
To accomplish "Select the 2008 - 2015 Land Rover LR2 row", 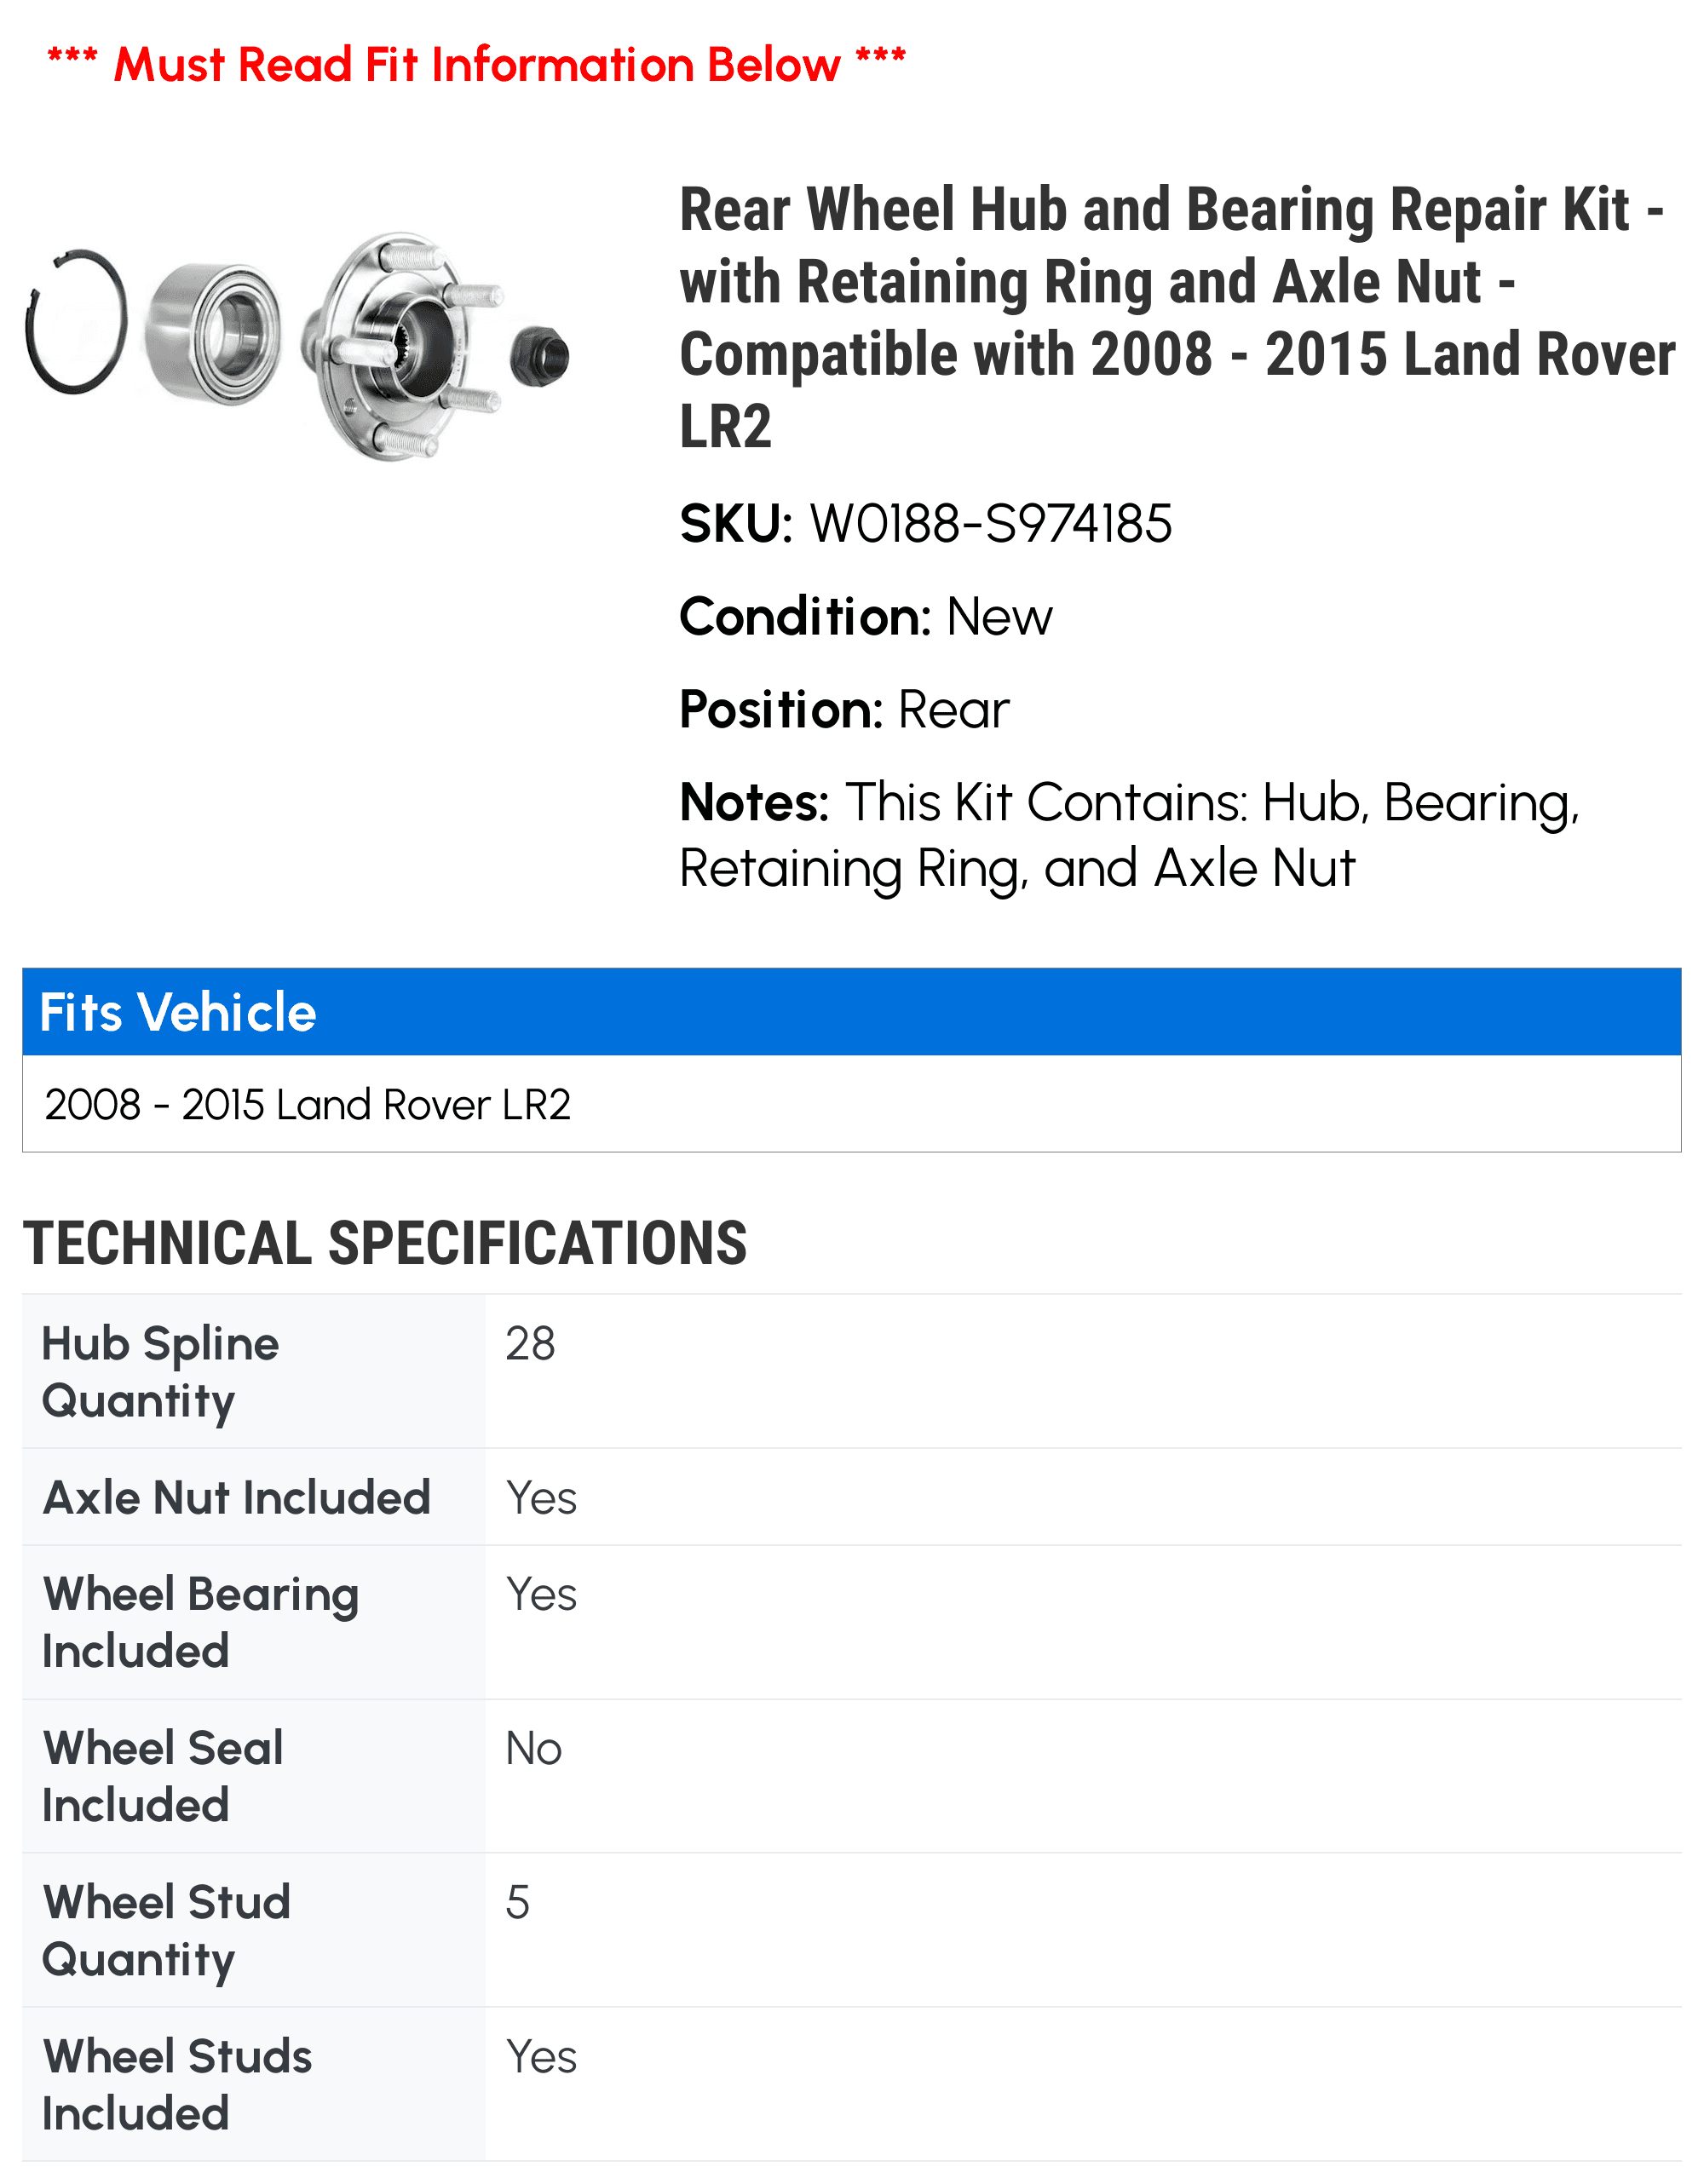I will tap(851, 1104).
